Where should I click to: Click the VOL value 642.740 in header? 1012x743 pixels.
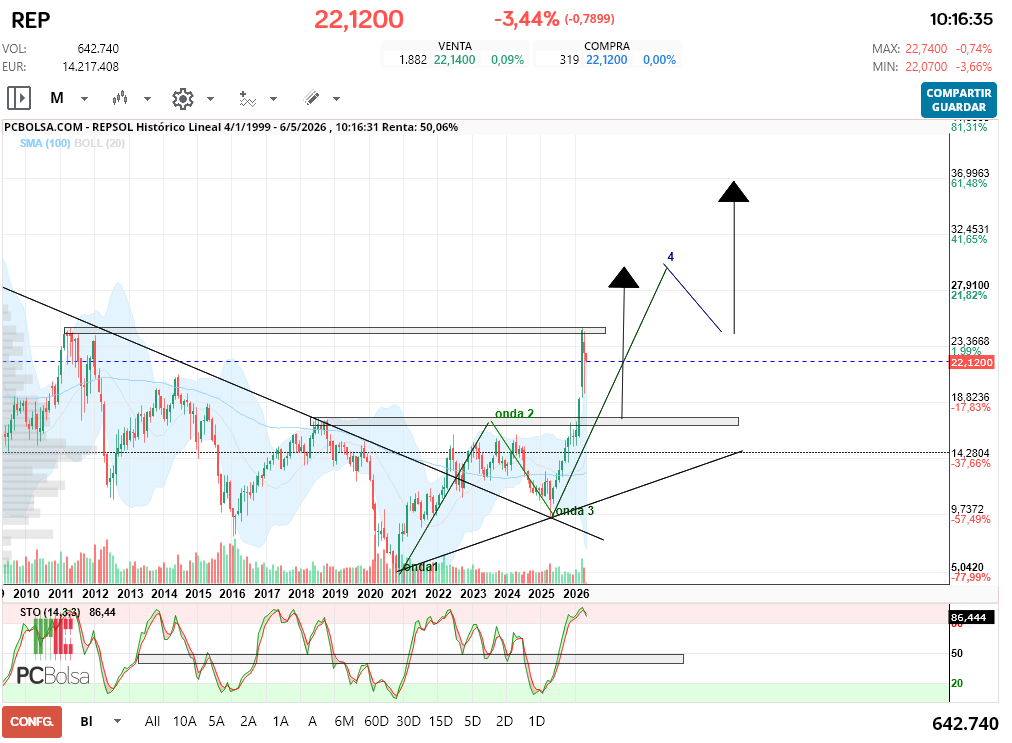tap(98, 49)
